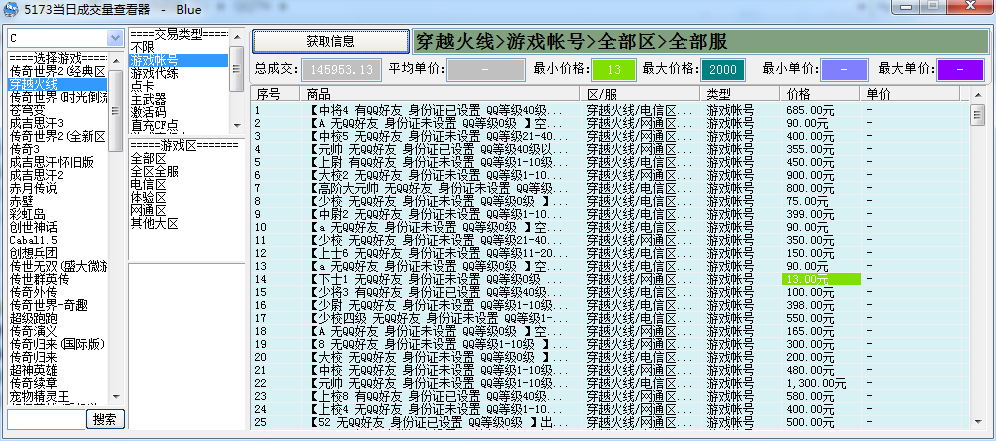The width and height of the screenshot is (996, 441).
Task: Click the 总成交 value 145953.13 field
Action: coord(342,70)
